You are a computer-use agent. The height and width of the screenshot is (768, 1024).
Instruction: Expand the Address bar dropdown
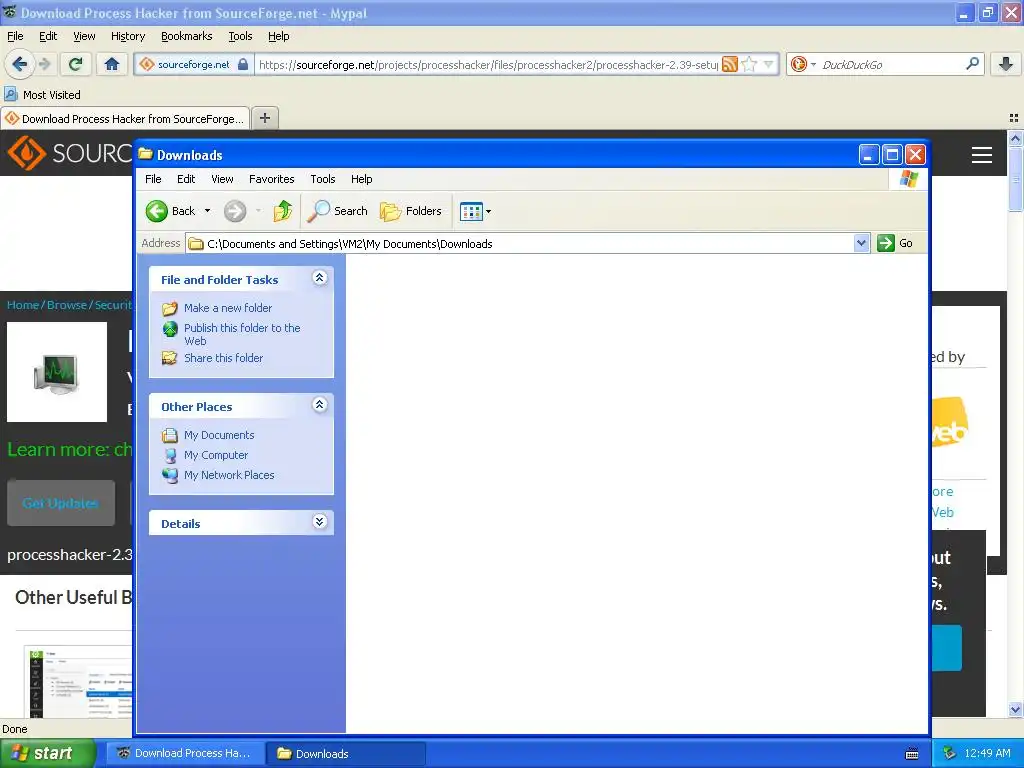point(861,243)
